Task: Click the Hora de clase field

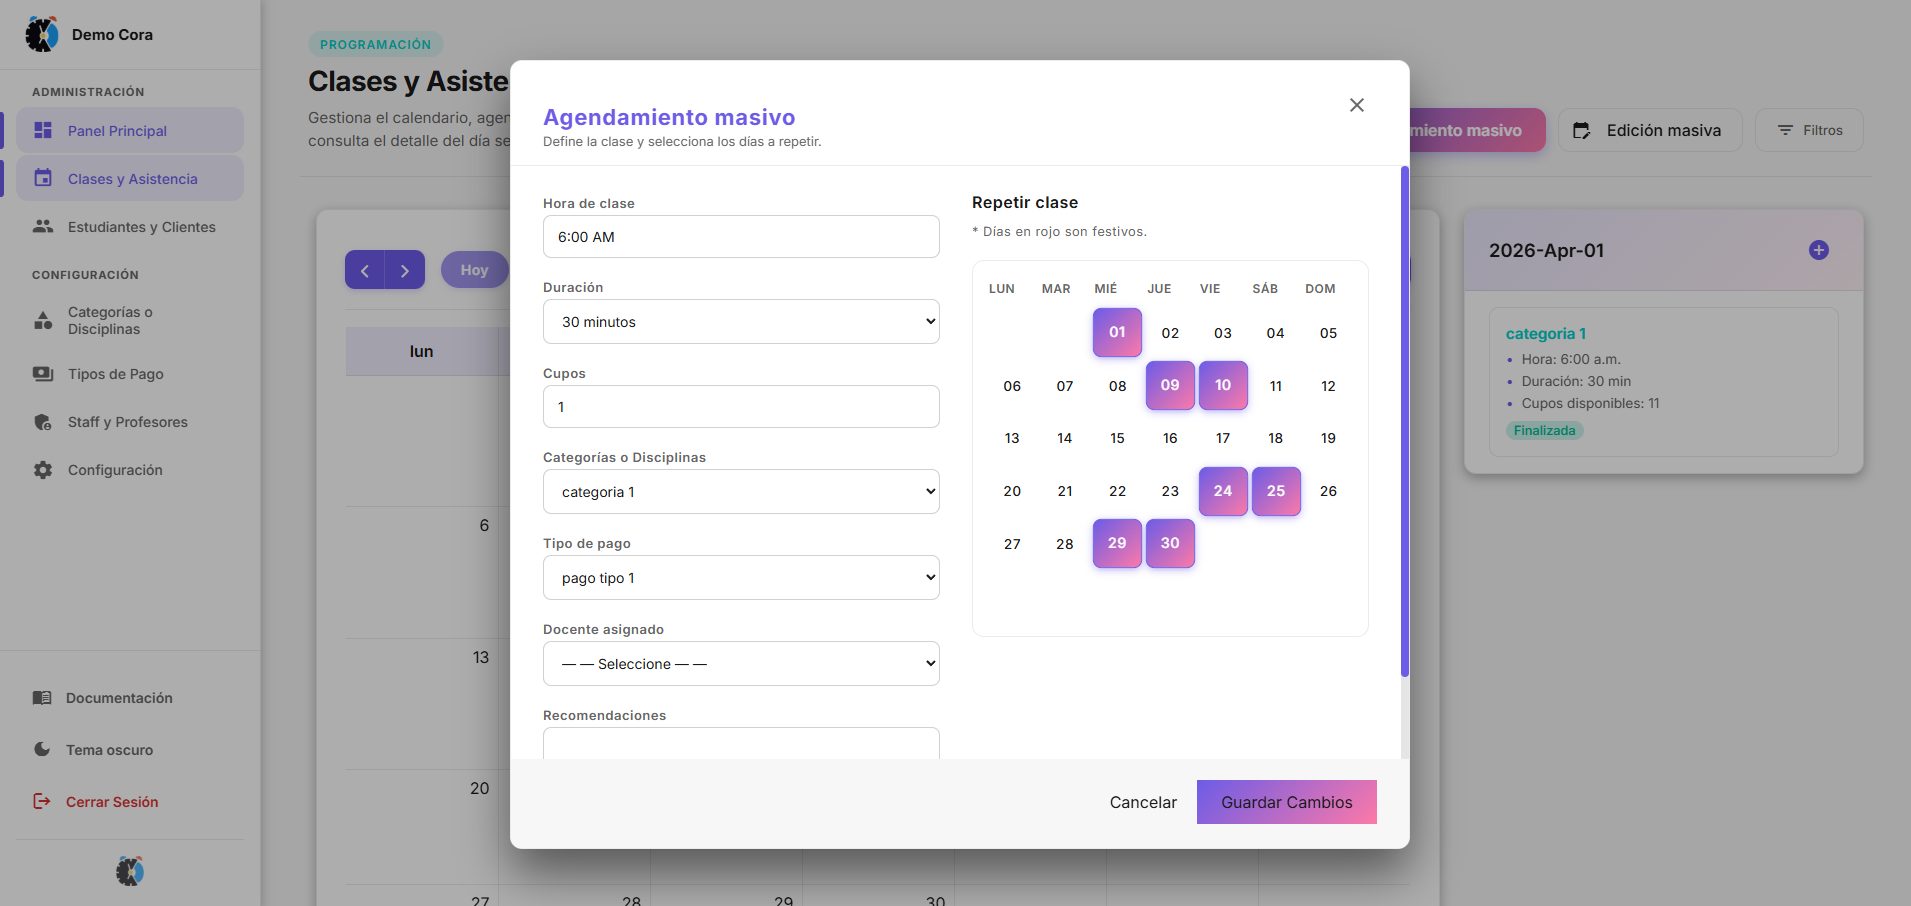Action: pos(740,237)
